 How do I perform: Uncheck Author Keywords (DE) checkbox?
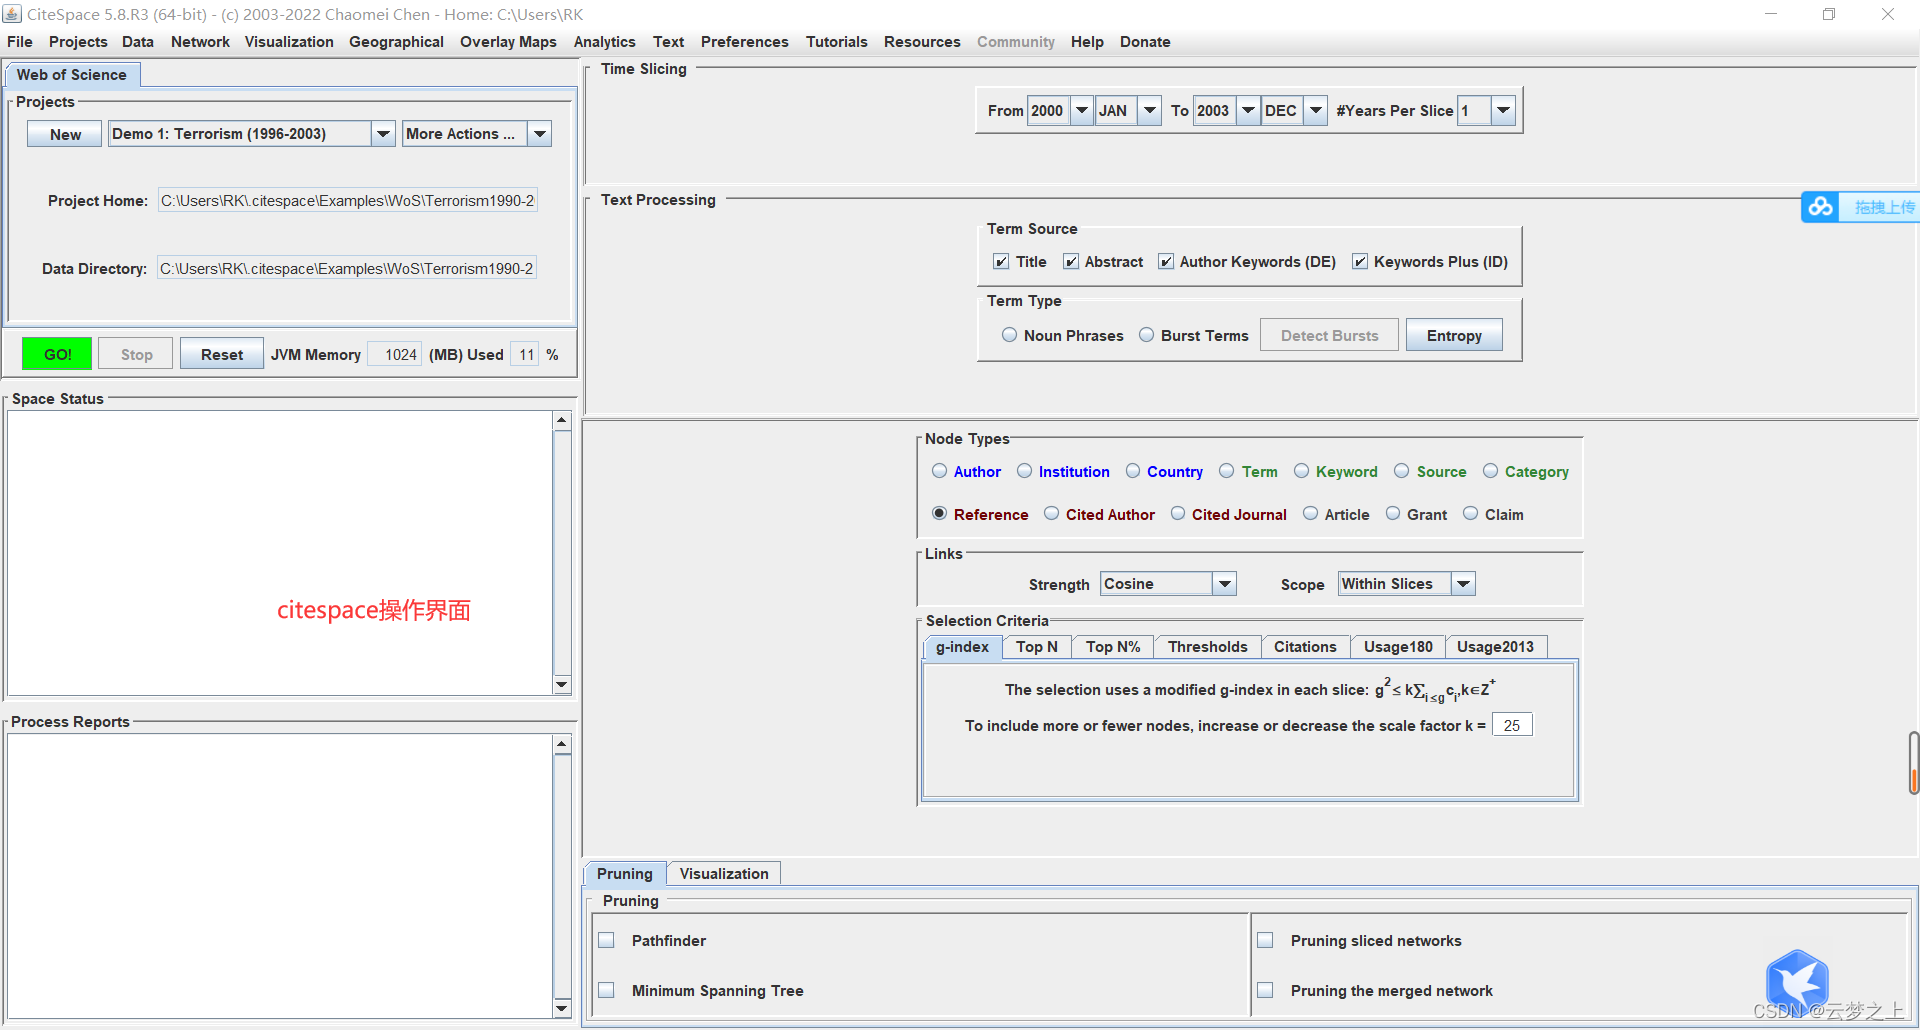[x=1166, y=262]
